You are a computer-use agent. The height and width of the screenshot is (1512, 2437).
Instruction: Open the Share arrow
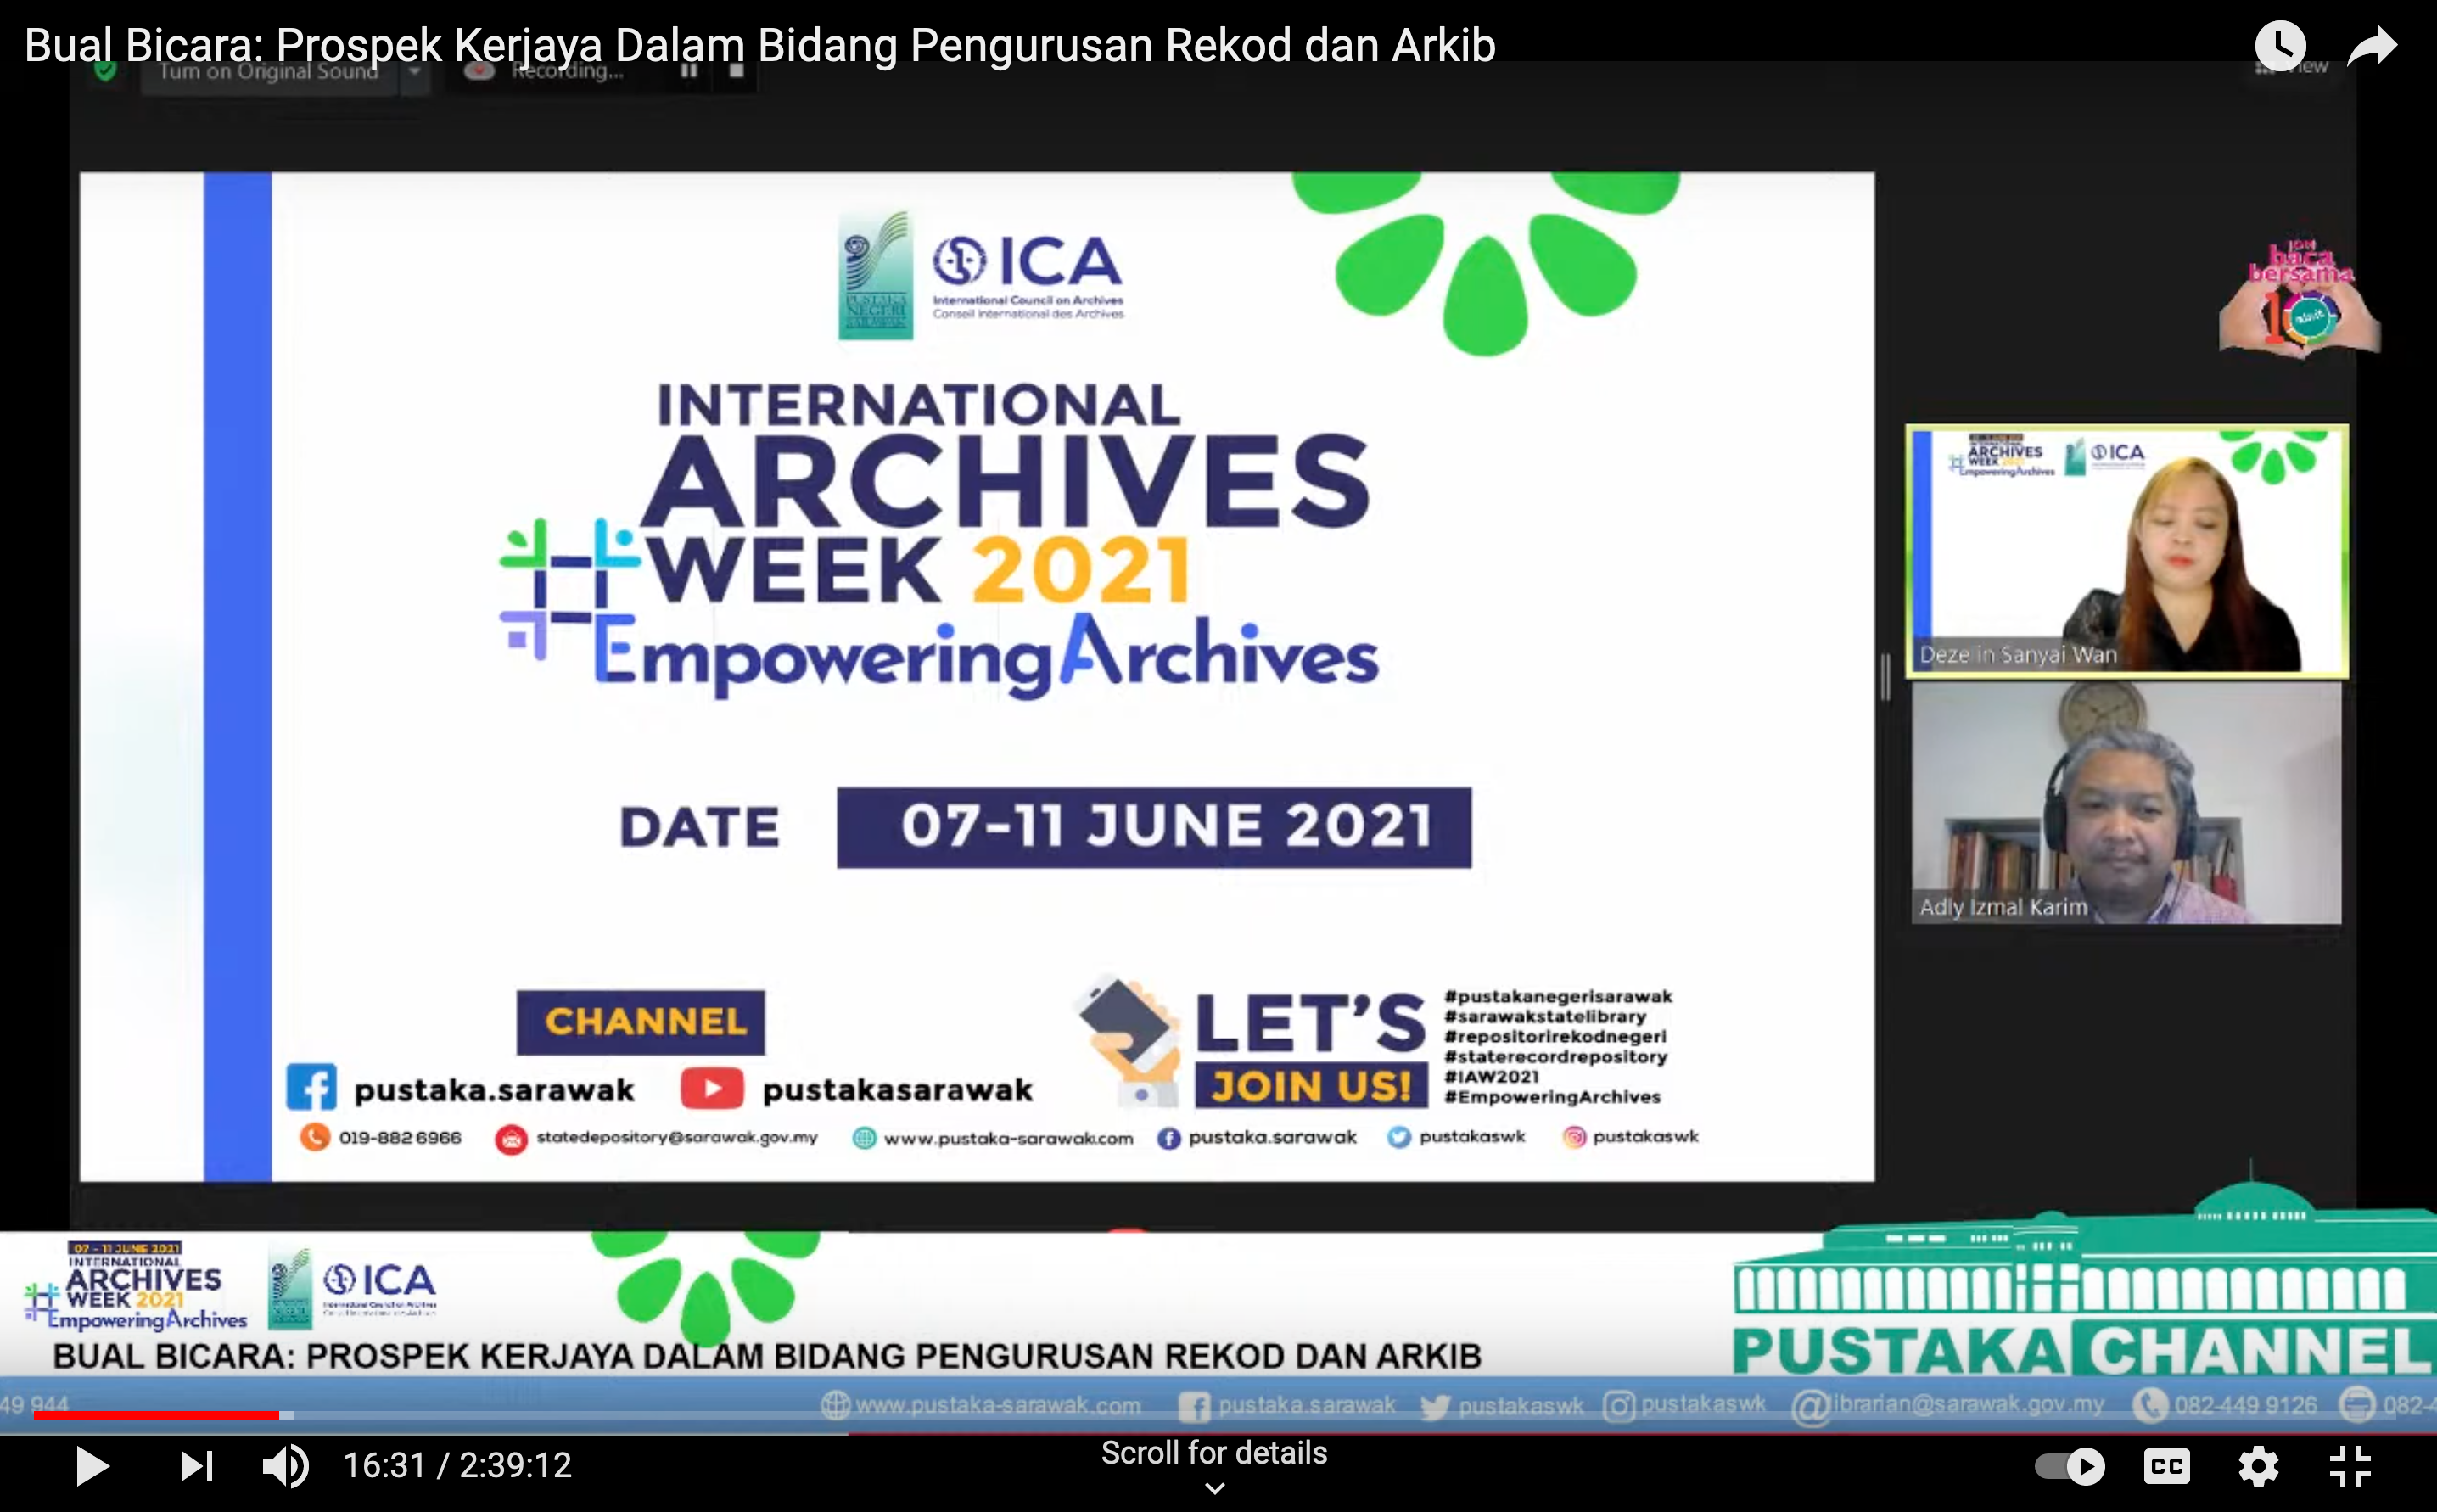coord(2372,46)
